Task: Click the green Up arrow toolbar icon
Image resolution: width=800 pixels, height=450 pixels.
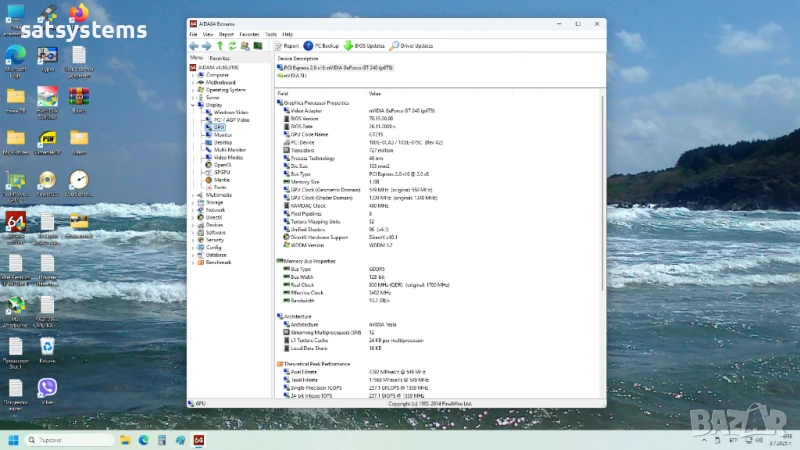Action: (x=219, y=45)
